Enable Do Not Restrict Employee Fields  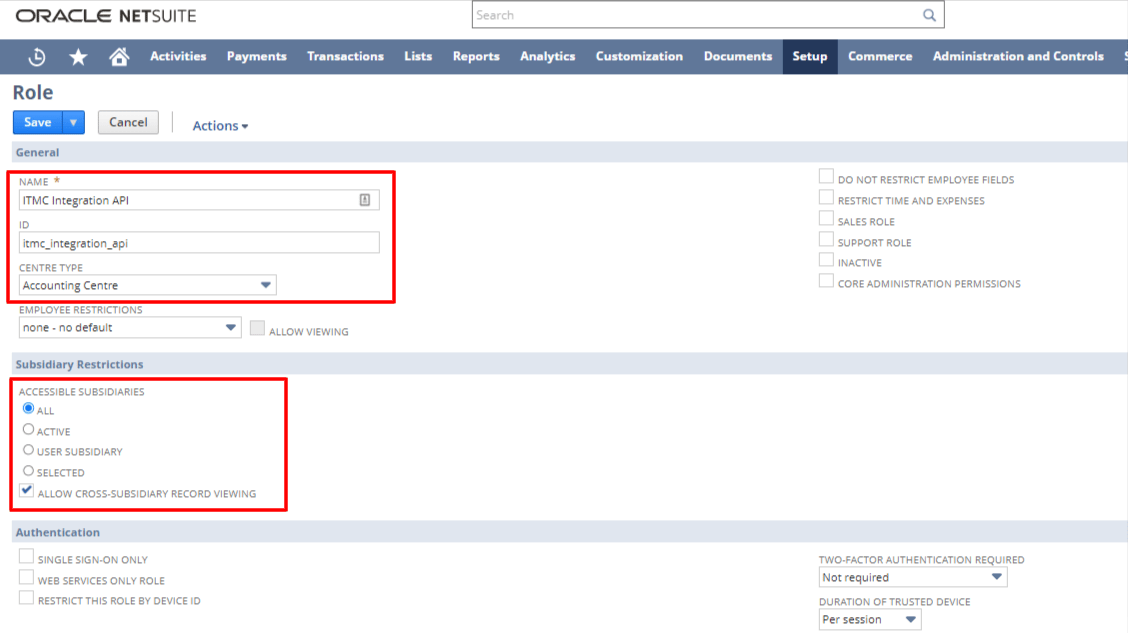click(x=826, y=176)
